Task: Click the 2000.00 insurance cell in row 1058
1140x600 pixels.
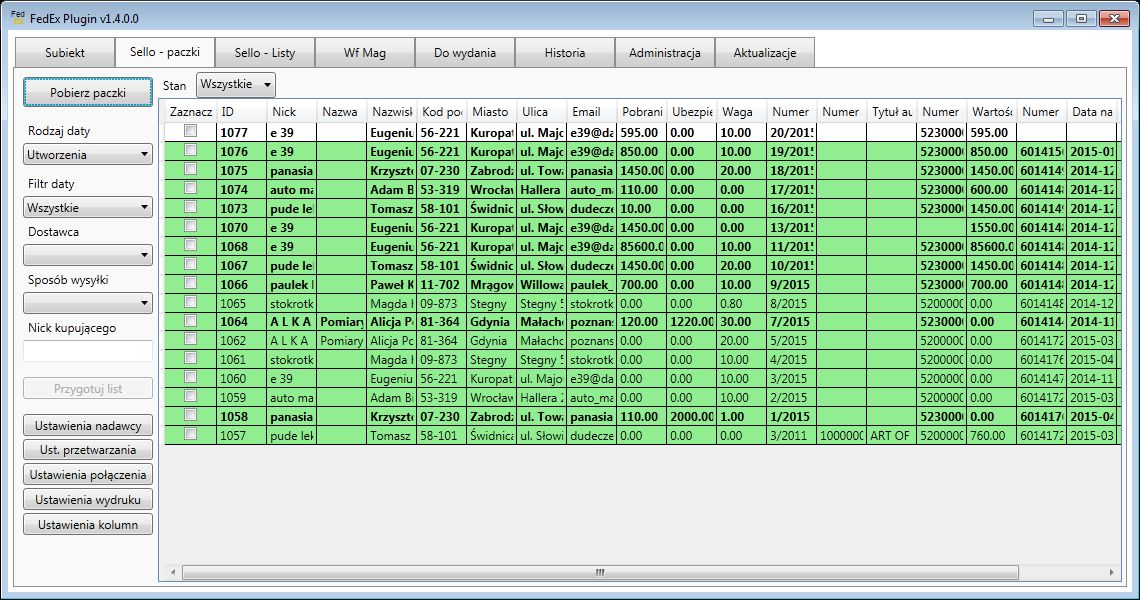Action: 691,417
